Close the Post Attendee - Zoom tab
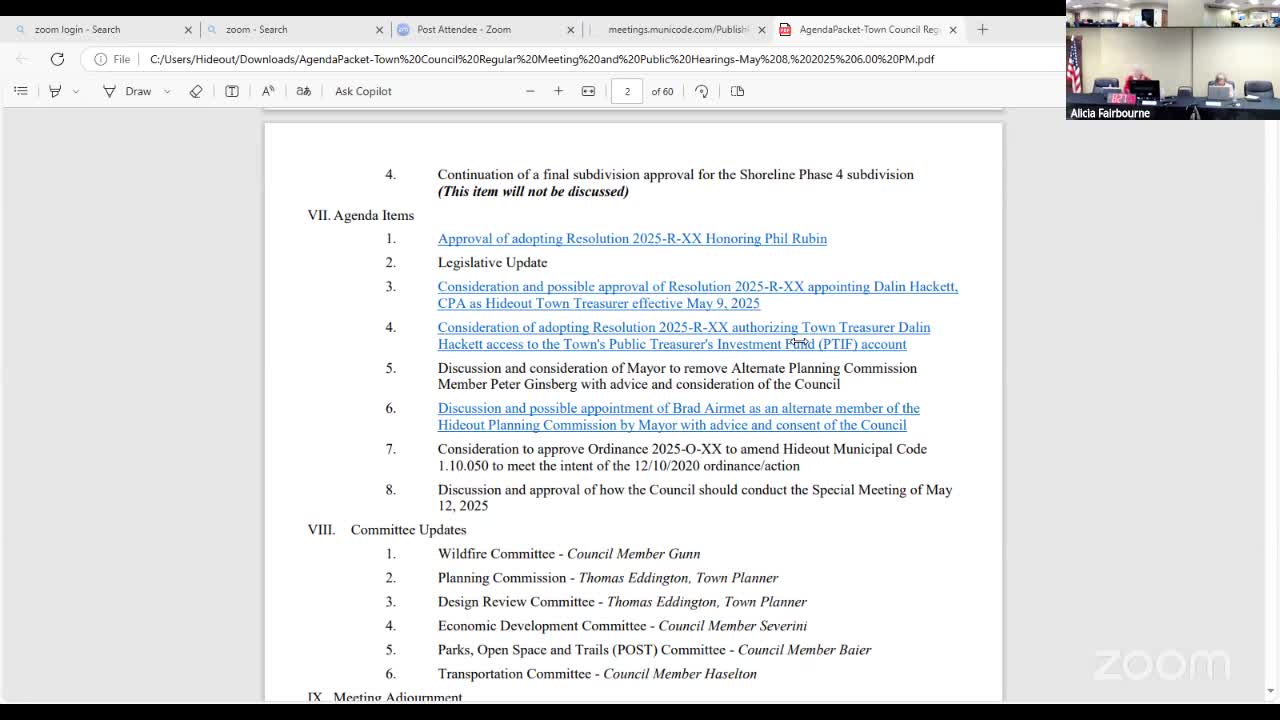 571,30
